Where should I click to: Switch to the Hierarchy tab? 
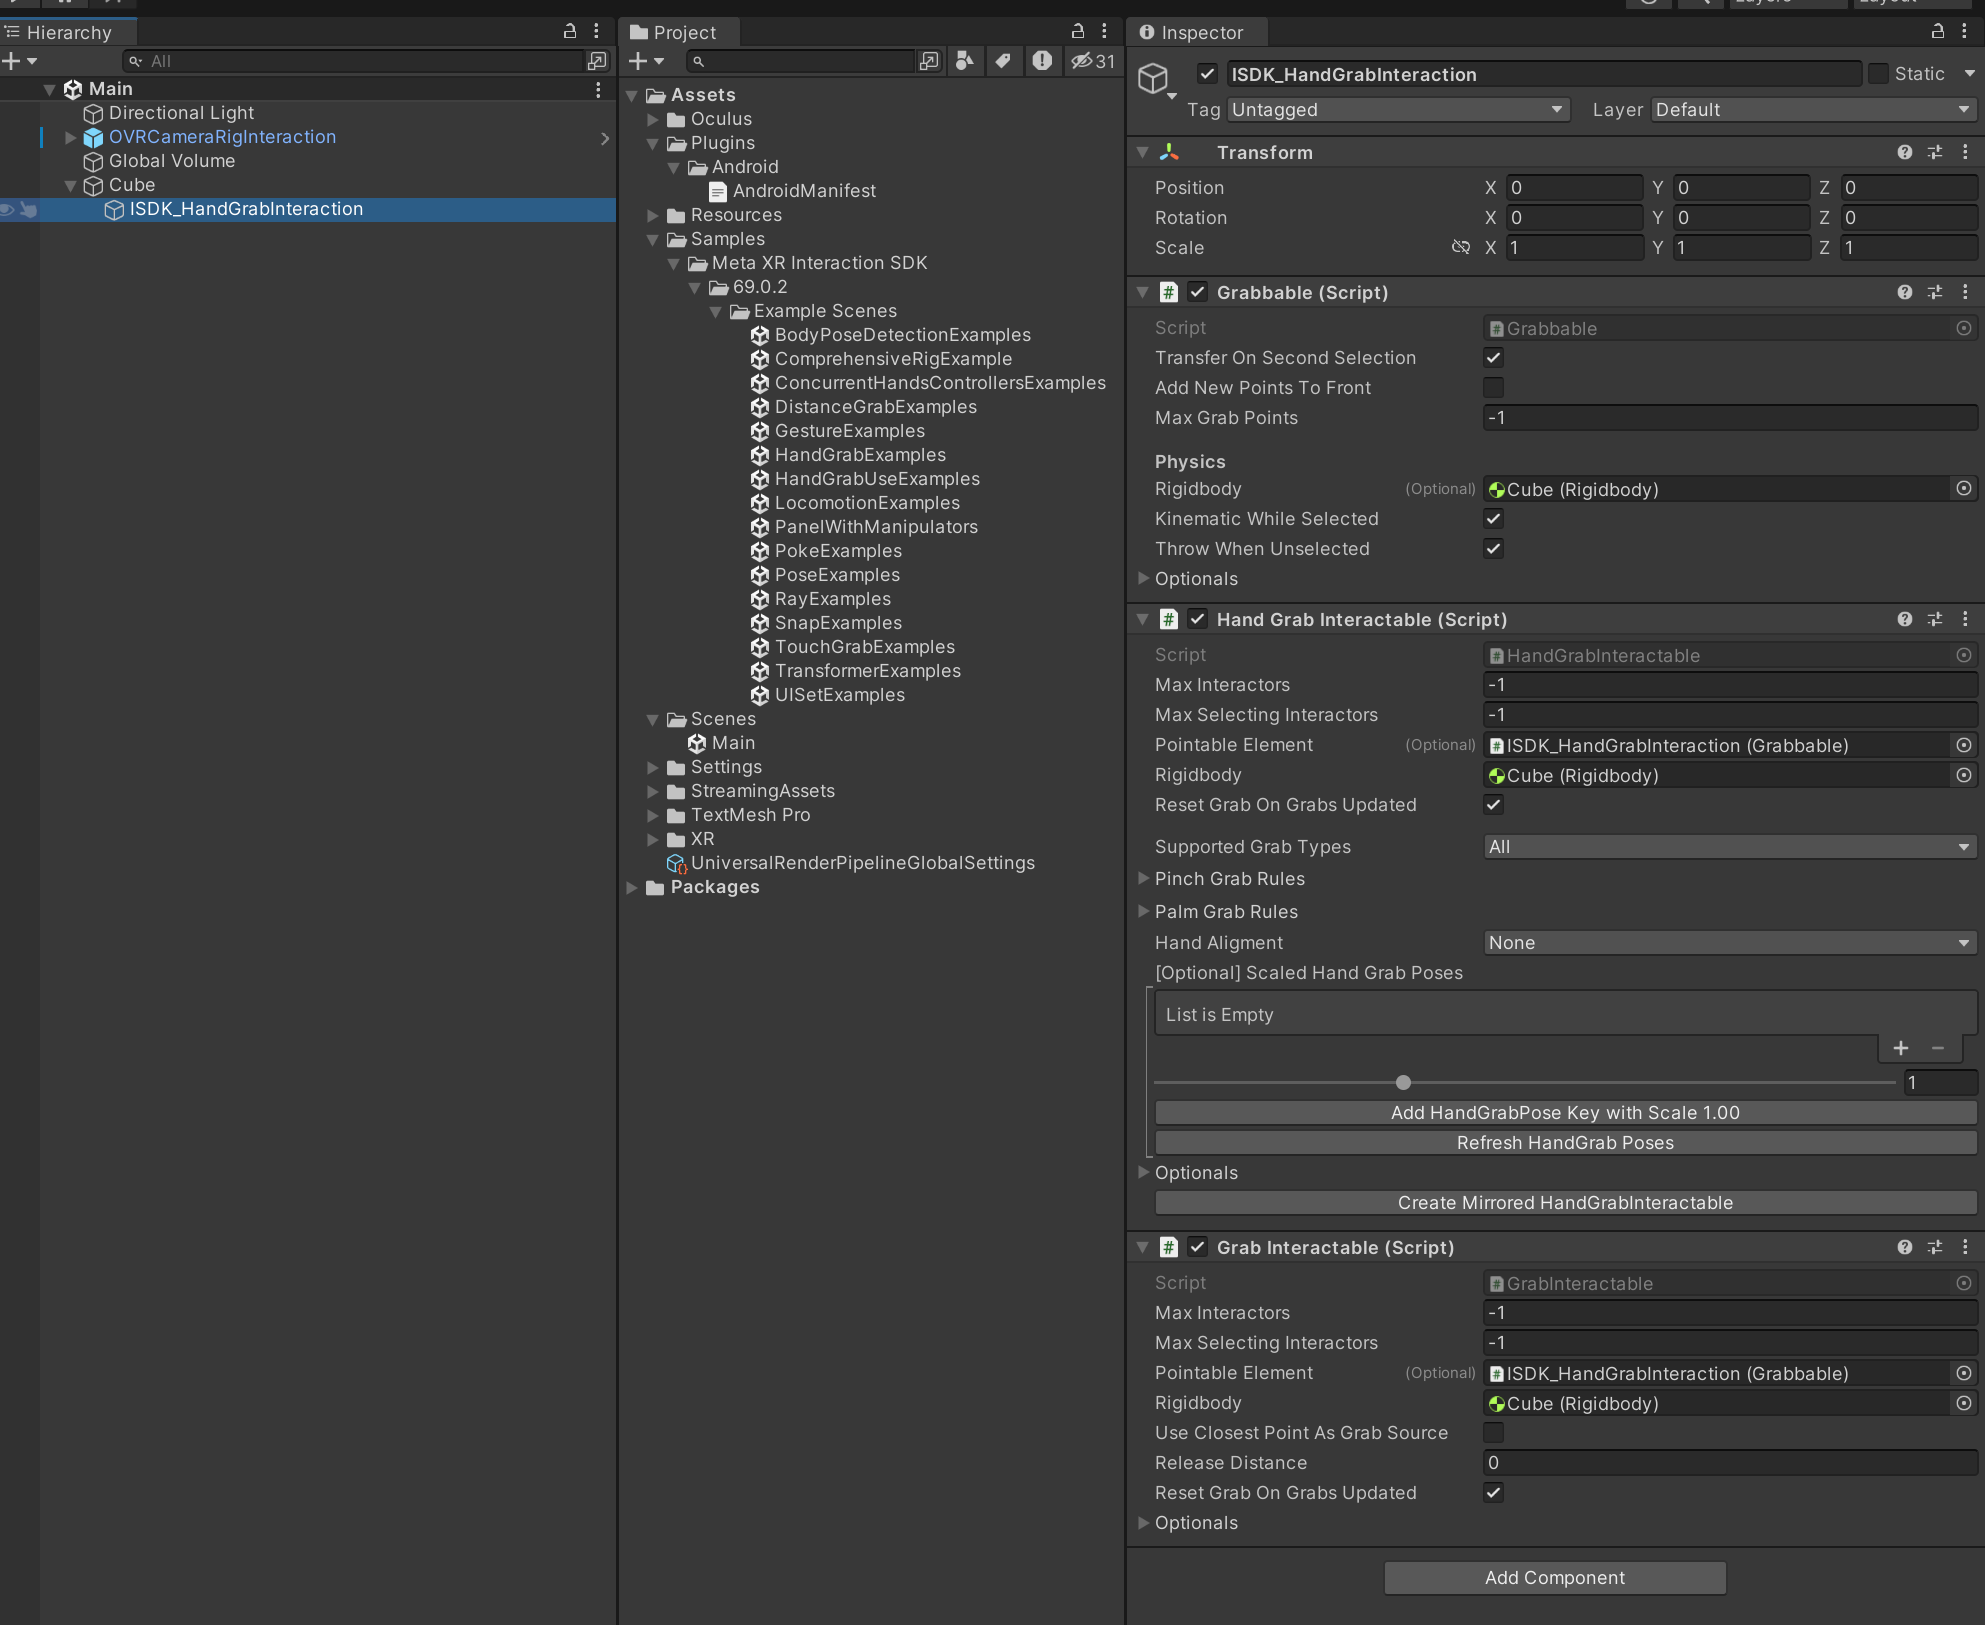point(68,32)
